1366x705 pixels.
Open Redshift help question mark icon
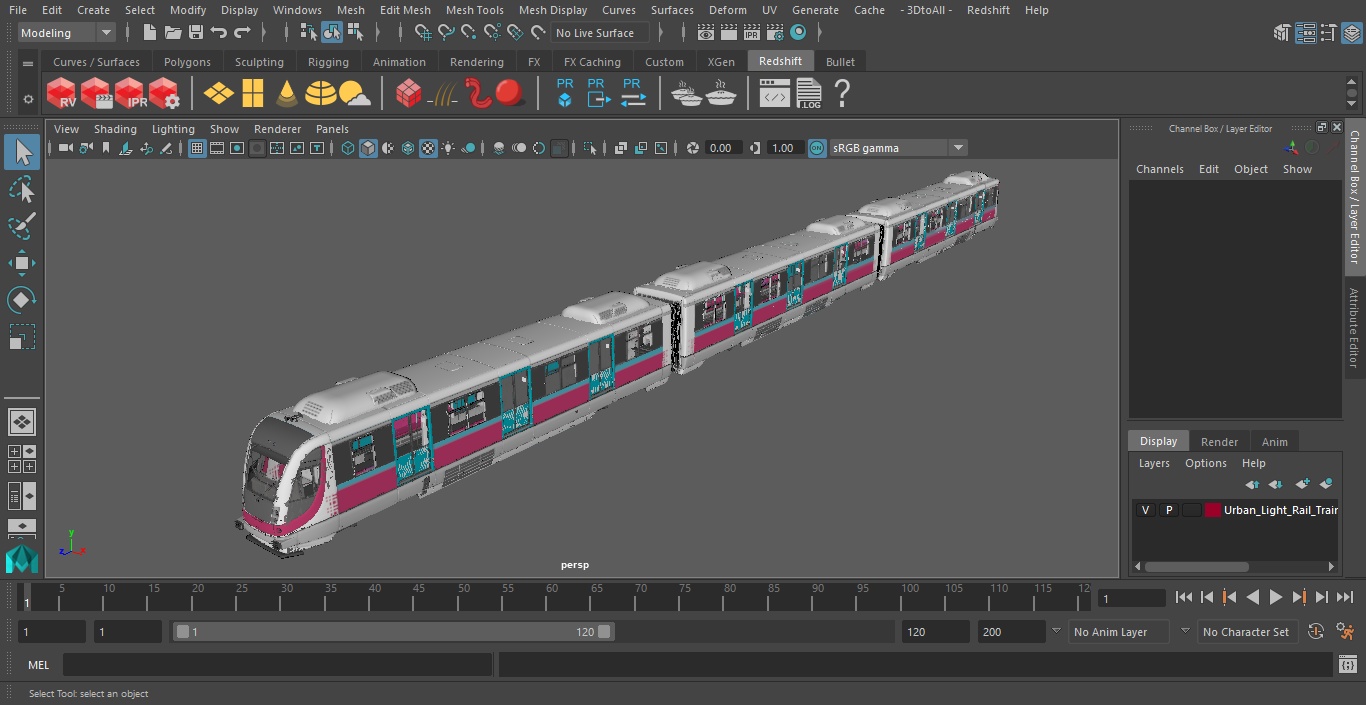tap(843, 94)
